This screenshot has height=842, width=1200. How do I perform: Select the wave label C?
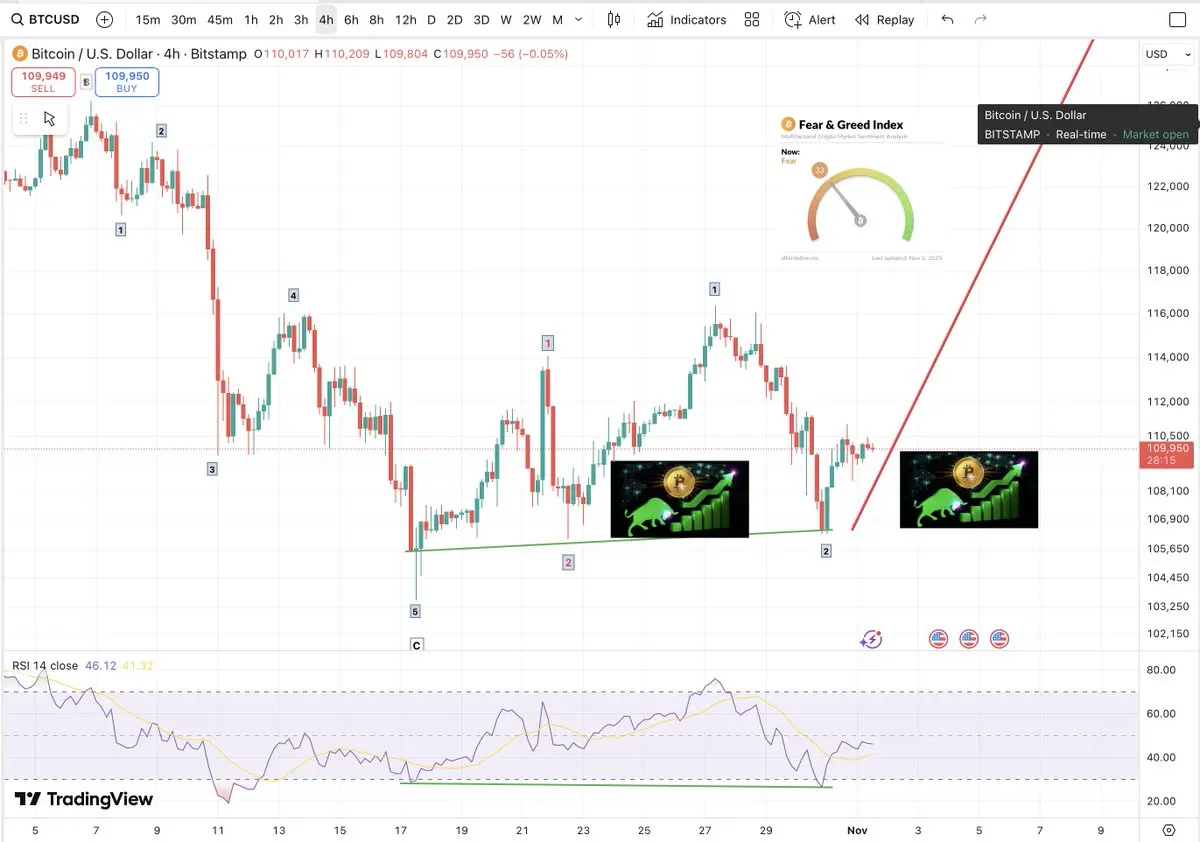click(416, 646)
